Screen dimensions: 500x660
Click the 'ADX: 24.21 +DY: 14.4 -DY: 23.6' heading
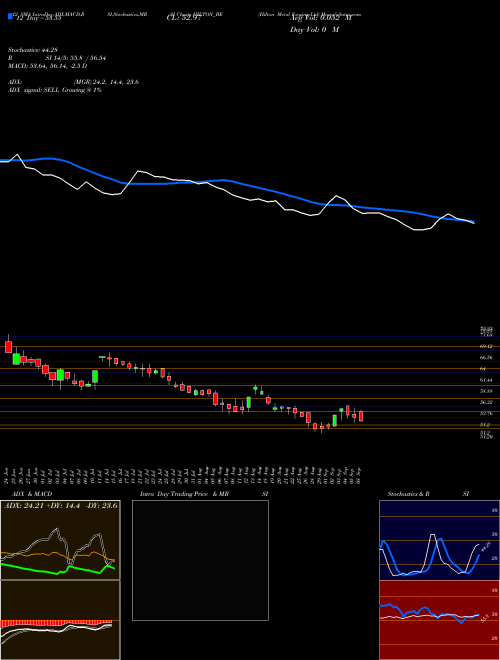pyautogui.click(x=61, y=505)
